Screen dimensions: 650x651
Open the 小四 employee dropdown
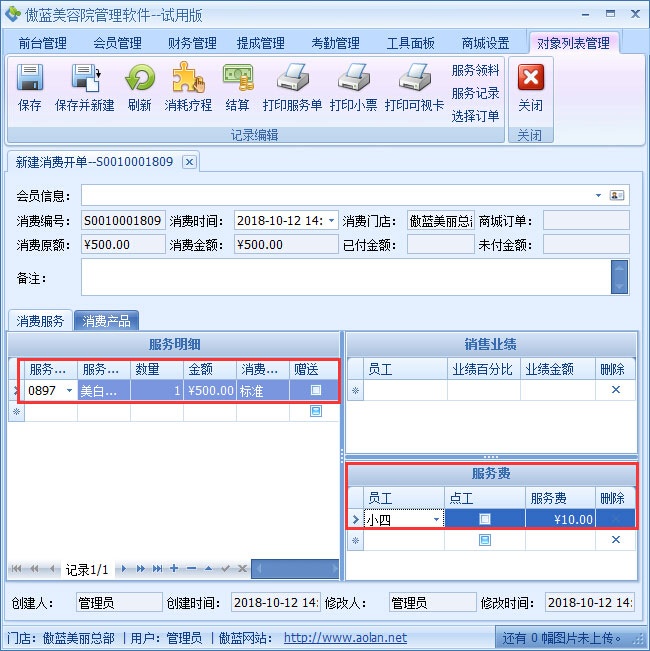point(436,519)
